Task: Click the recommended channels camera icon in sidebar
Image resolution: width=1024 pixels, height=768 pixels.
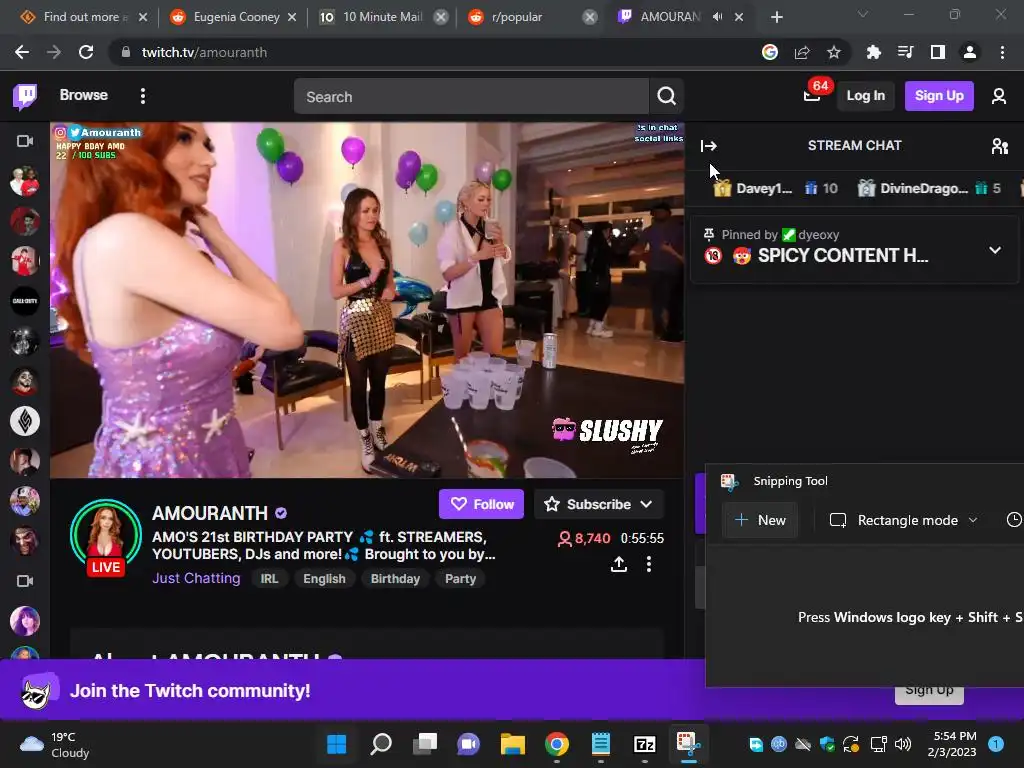Action: point(25,581)
